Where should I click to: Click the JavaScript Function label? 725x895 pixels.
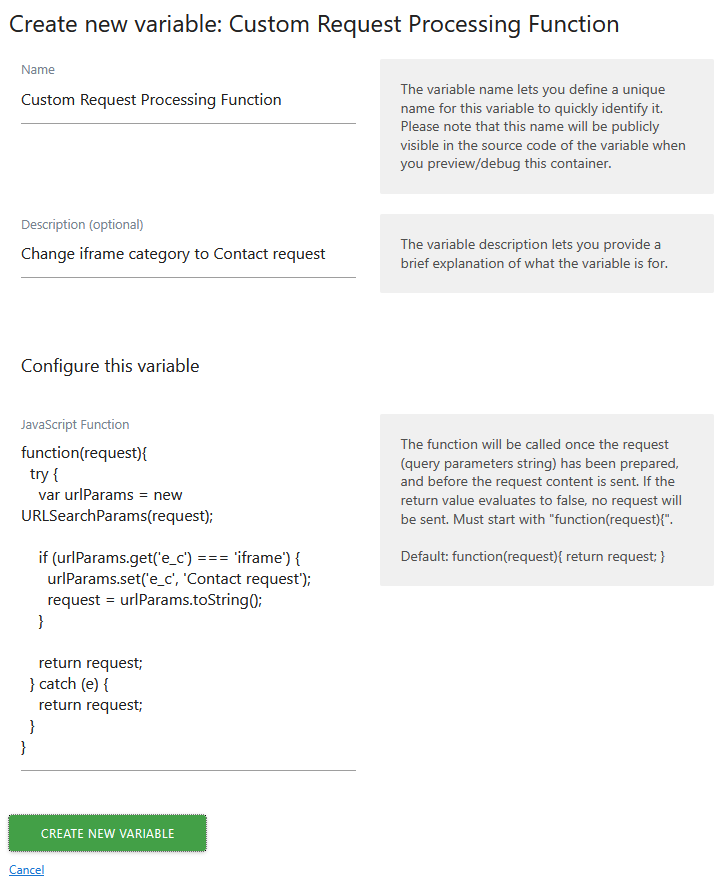pyautogui.click(x=74, y=424)
